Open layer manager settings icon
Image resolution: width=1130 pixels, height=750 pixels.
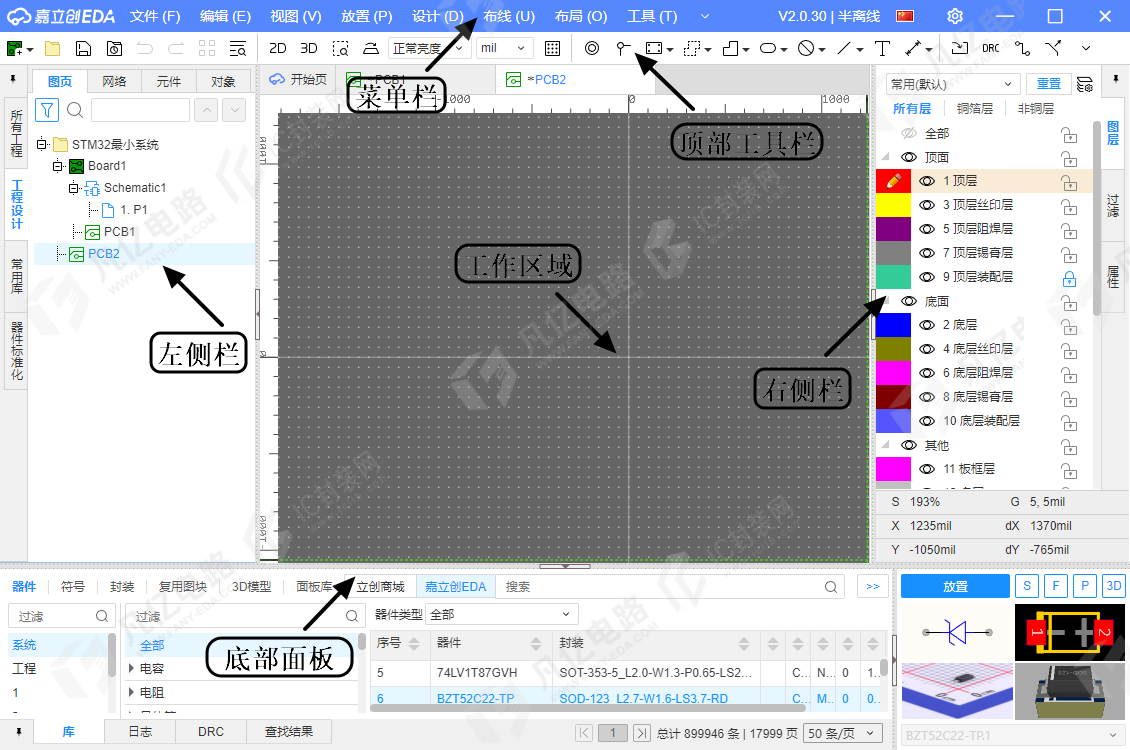tap(1085, 84)
